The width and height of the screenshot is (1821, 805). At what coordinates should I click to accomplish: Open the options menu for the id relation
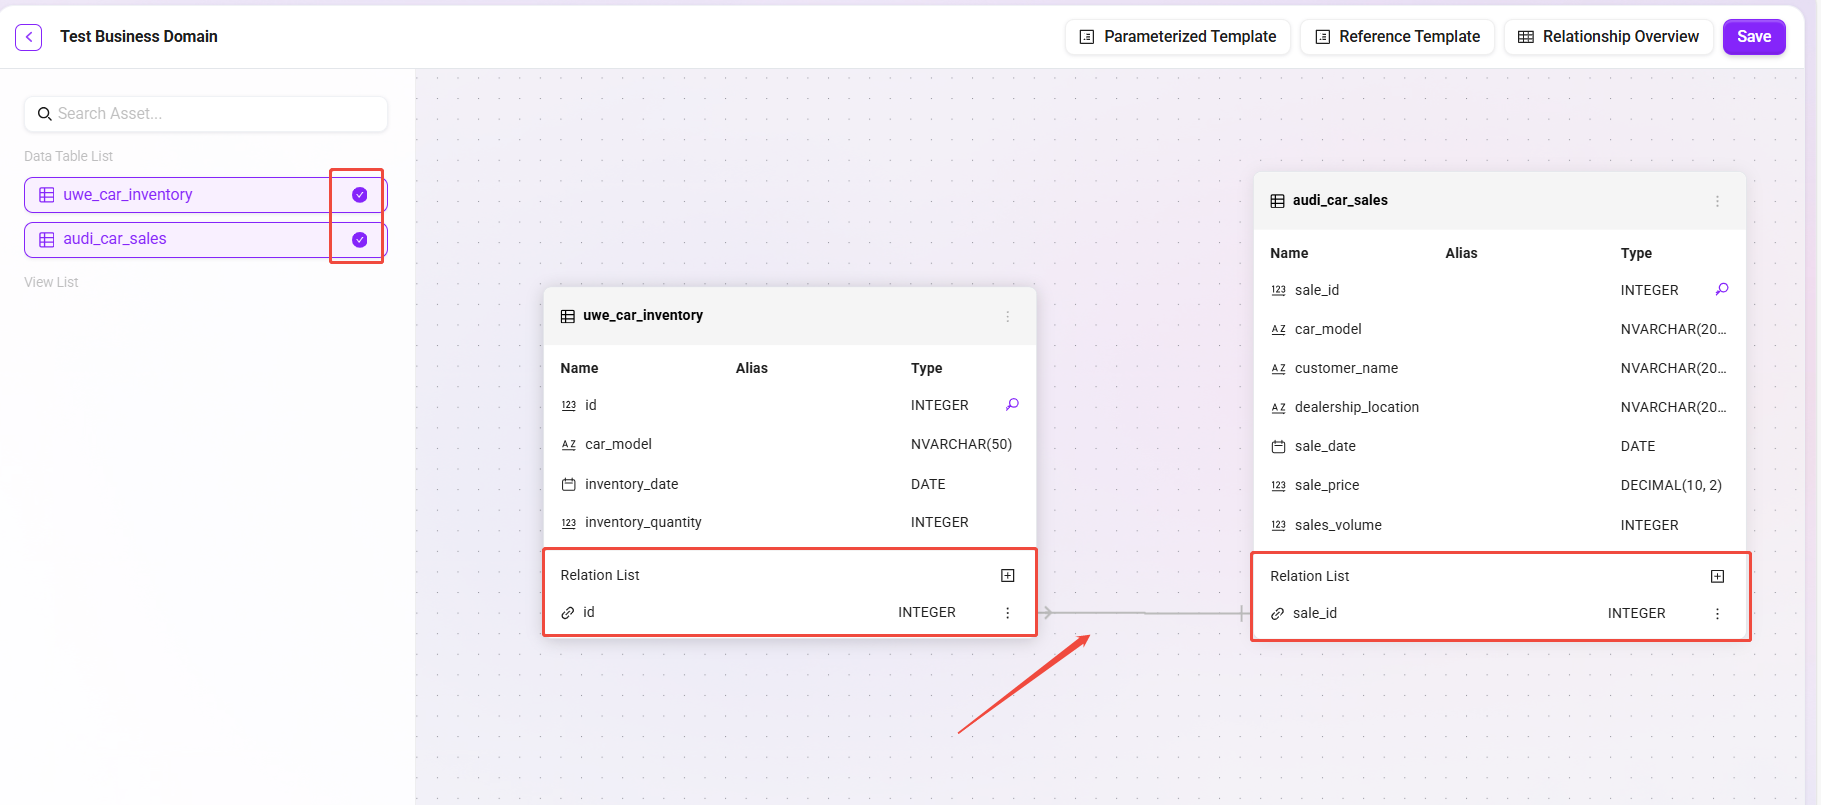pyautogui.click(x=1007, y=613)
